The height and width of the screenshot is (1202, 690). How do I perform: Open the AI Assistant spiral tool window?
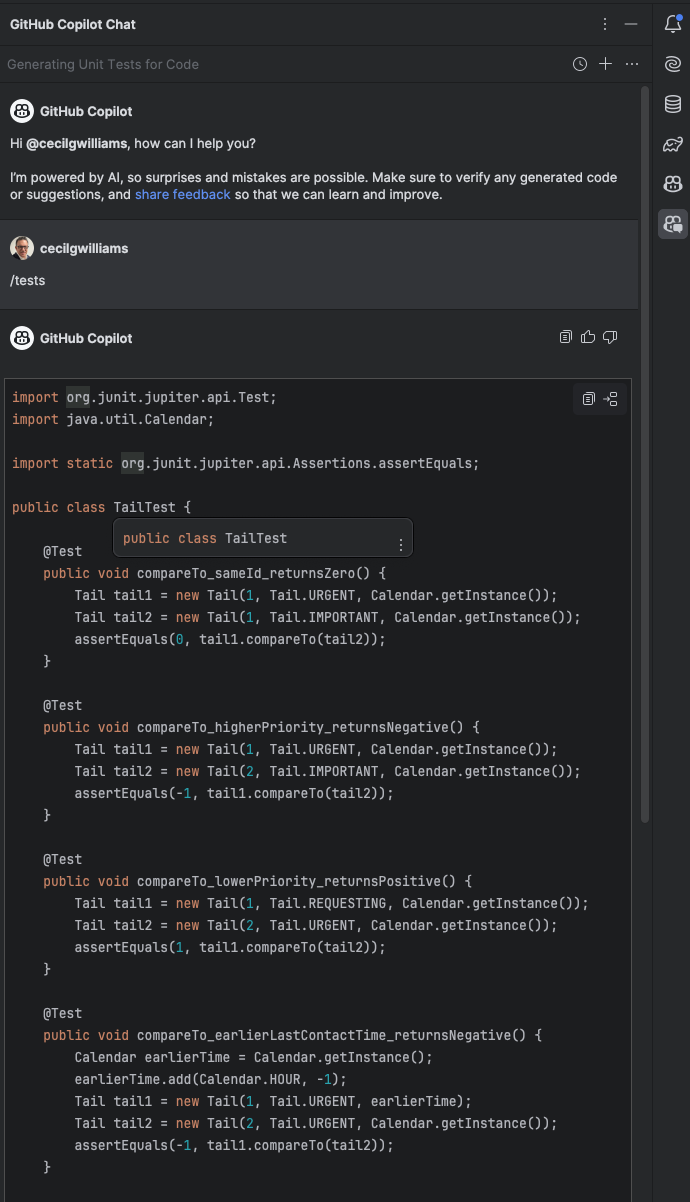[673, 64]
